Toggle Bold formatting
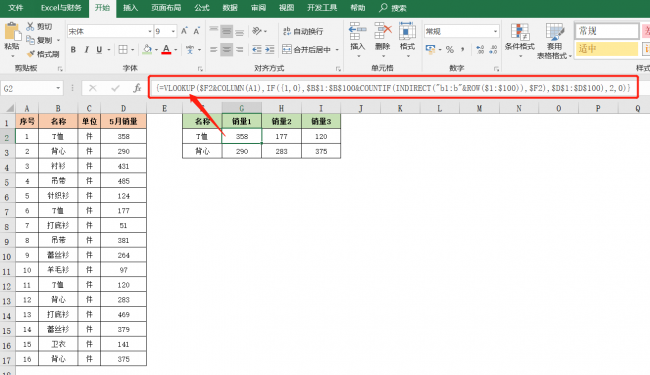The width and height of the screenshot is (650, 375). [x=73, y=50]
